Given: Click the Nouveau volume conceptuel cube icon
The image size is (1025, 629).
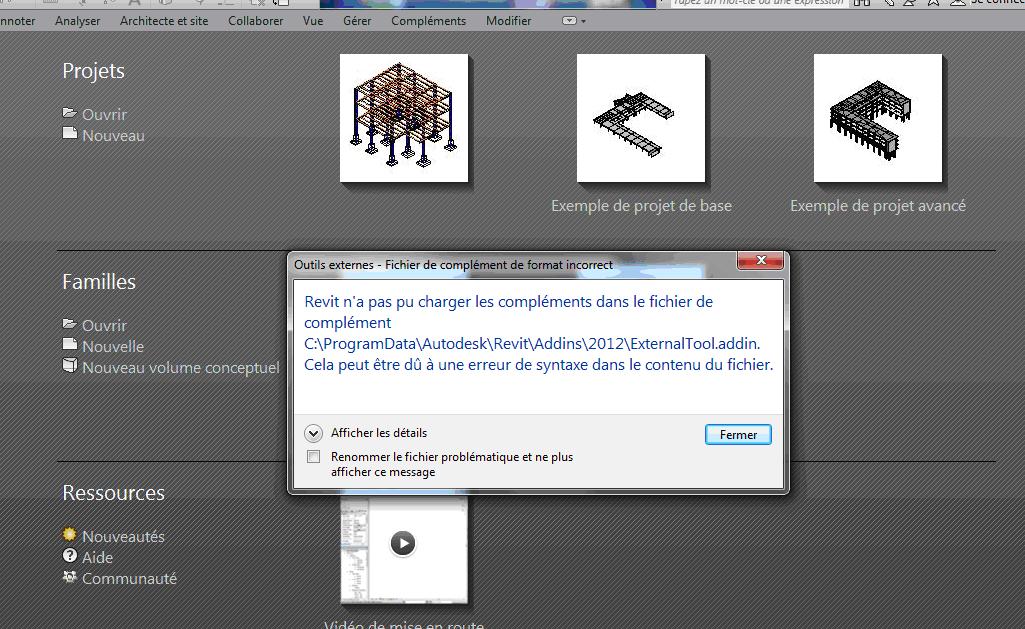Looking at the screenshot, I should (x=70, y=366).
